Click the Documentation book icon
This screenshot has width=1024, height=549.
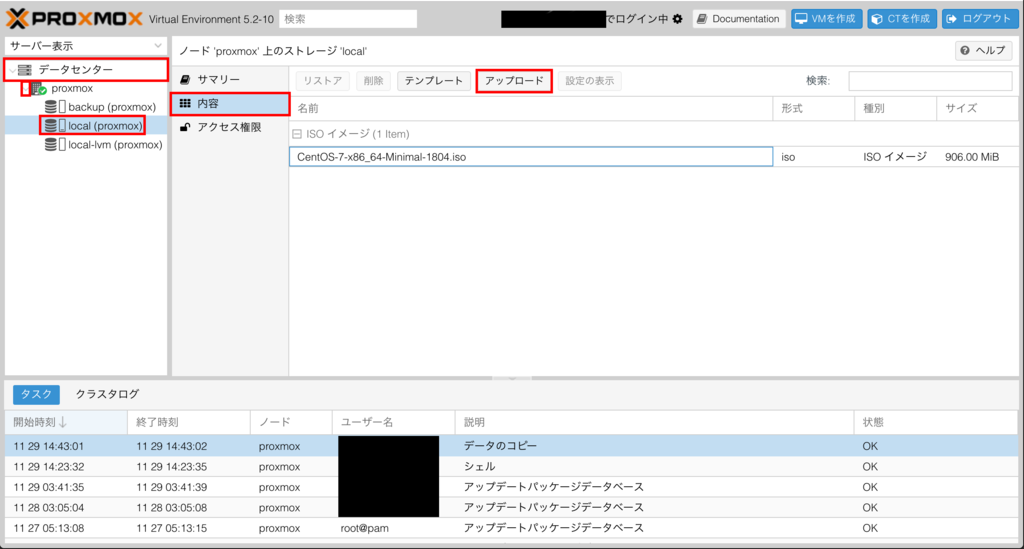click(x=701, y=19)
